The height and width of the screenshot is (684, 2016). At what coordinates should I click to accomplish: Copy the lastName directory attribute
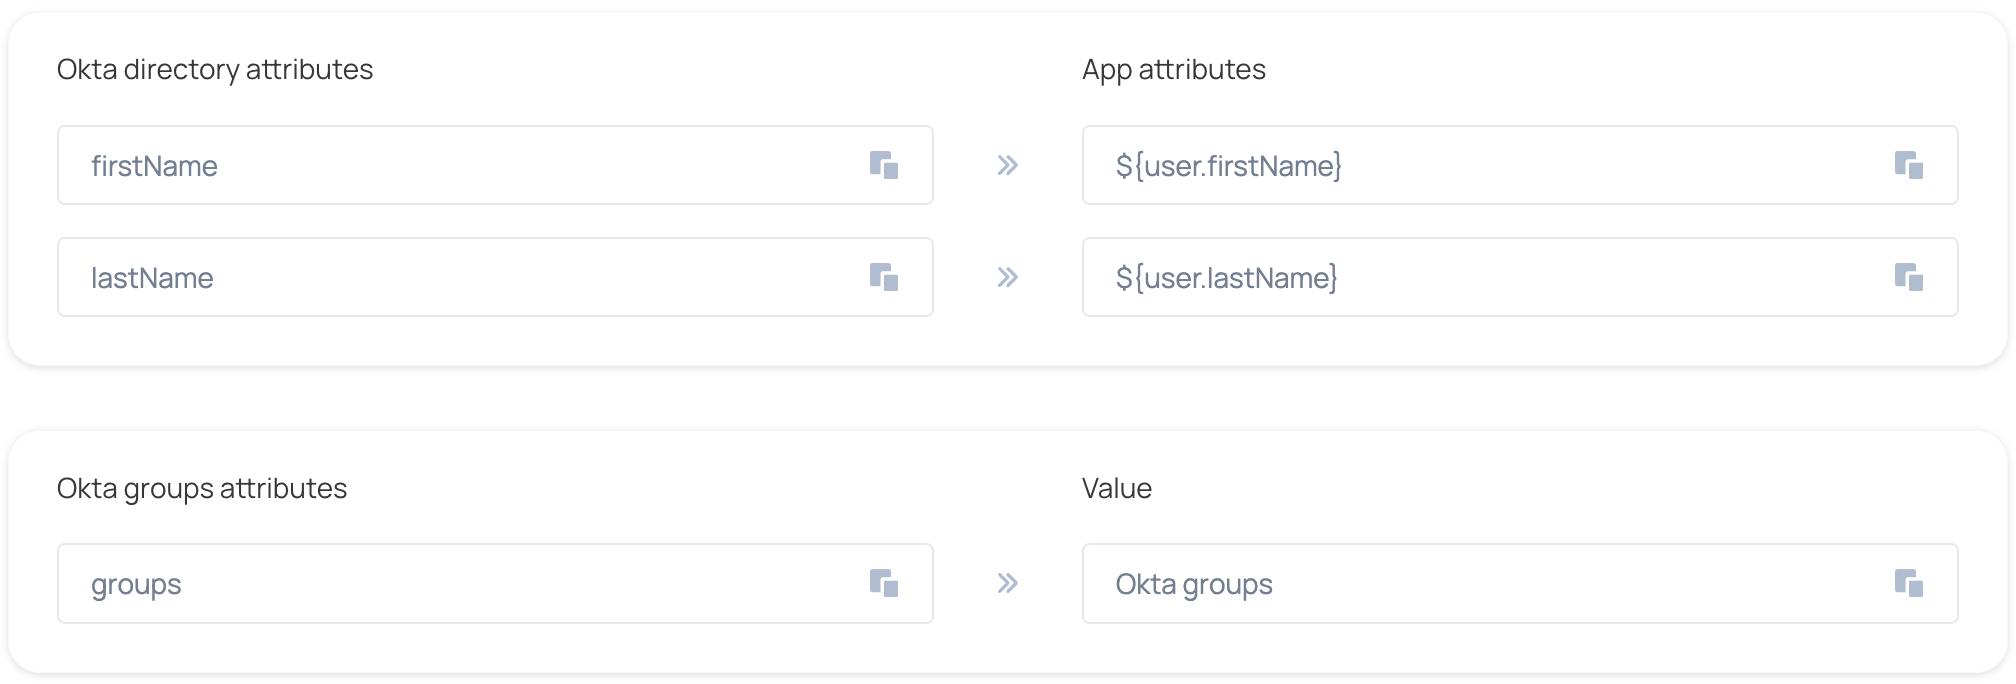[884, 277]
